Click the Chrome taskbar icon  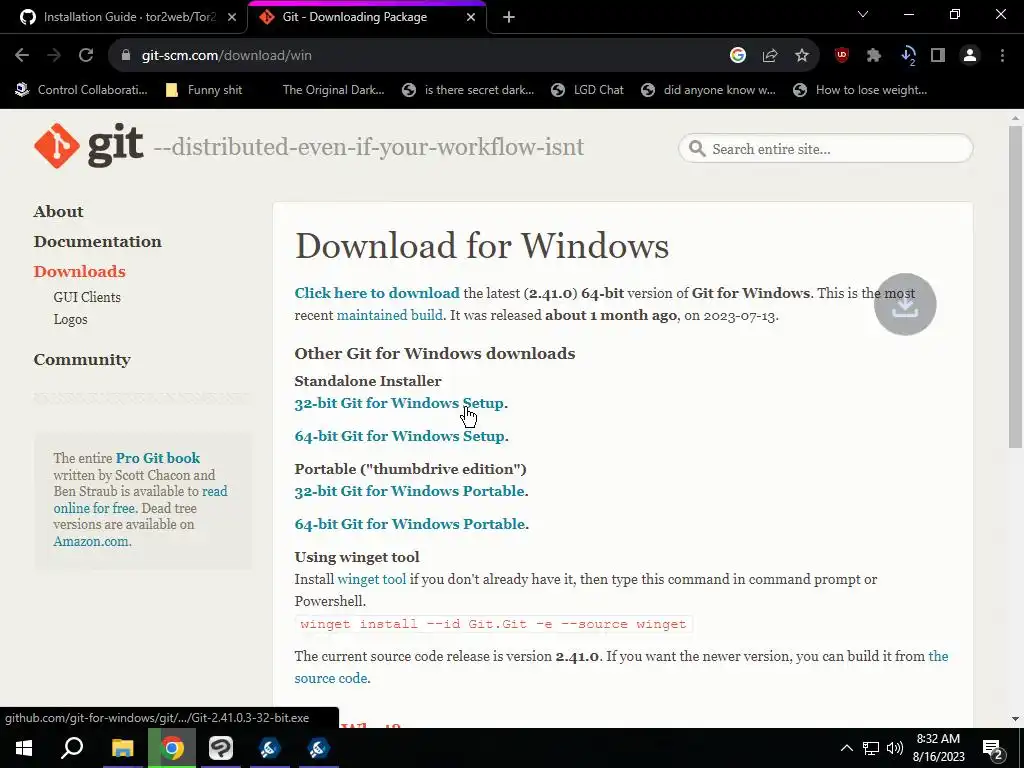coord(172,748)
